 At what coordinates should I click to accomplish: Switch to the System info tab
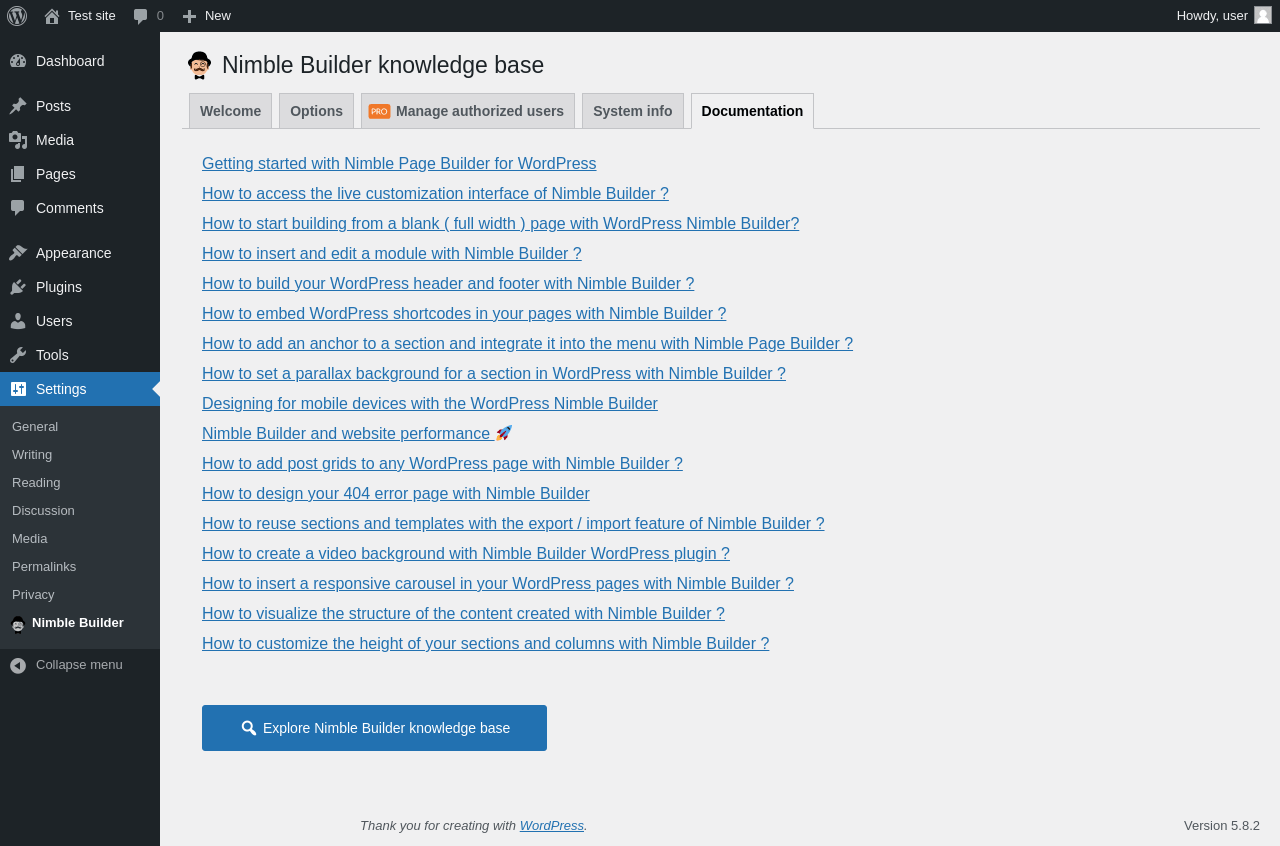pyautogui.click(x=632, y=111)
